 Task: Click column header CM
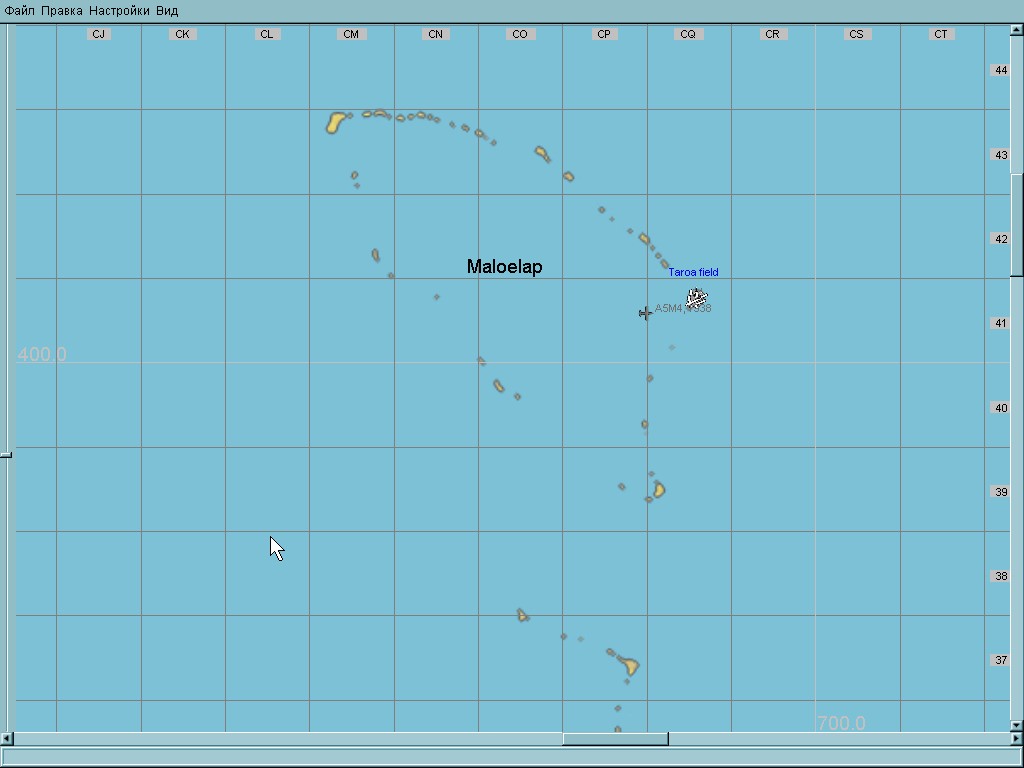351,34
